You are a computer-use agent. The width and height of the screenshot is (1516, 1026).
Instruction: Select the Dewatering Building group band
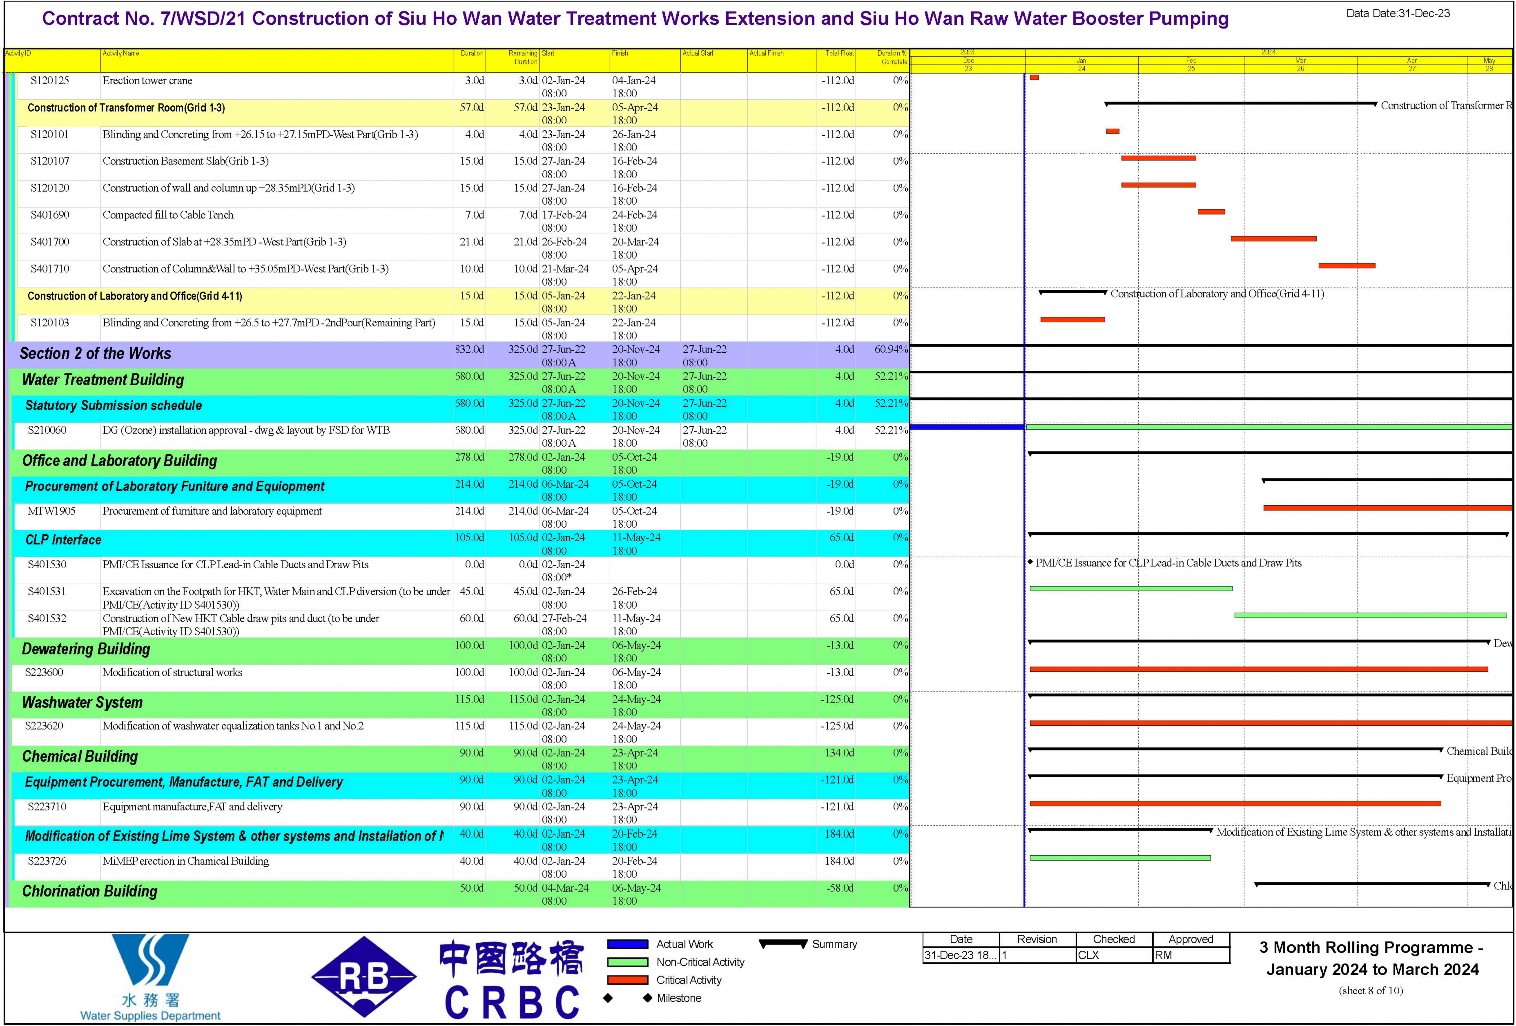click(x=460, y=651)
